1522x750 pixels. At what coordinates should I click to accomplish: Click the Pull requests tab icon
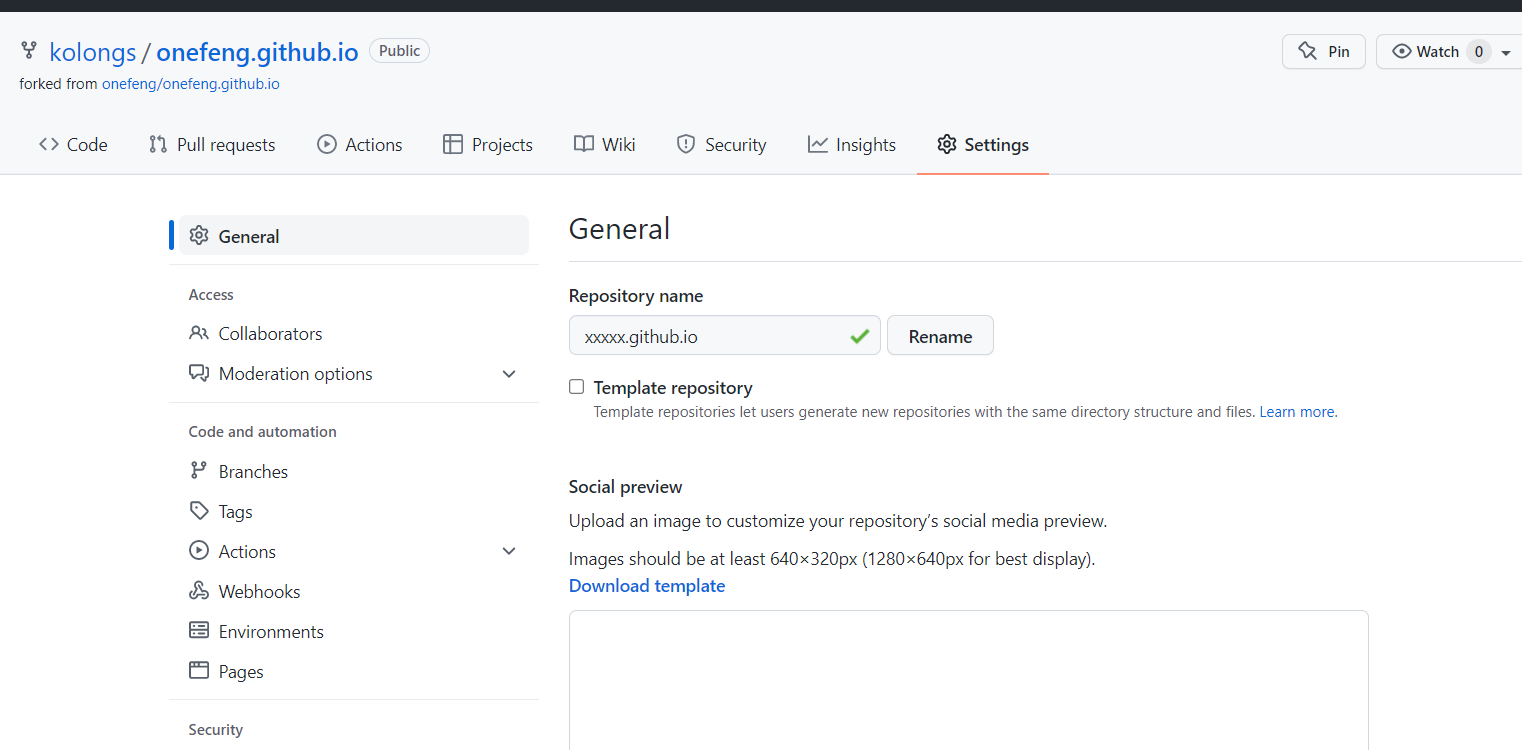[x=158, y=145]
